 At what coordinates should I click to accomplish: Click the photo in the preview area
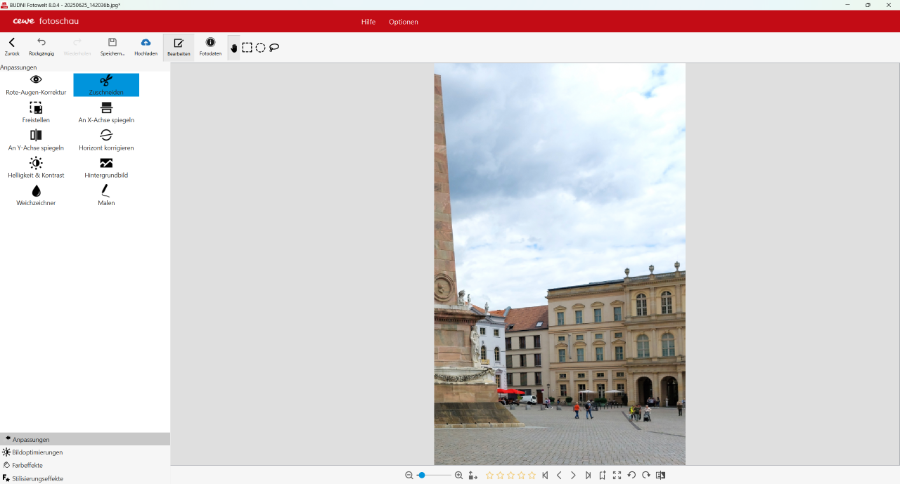560,264
